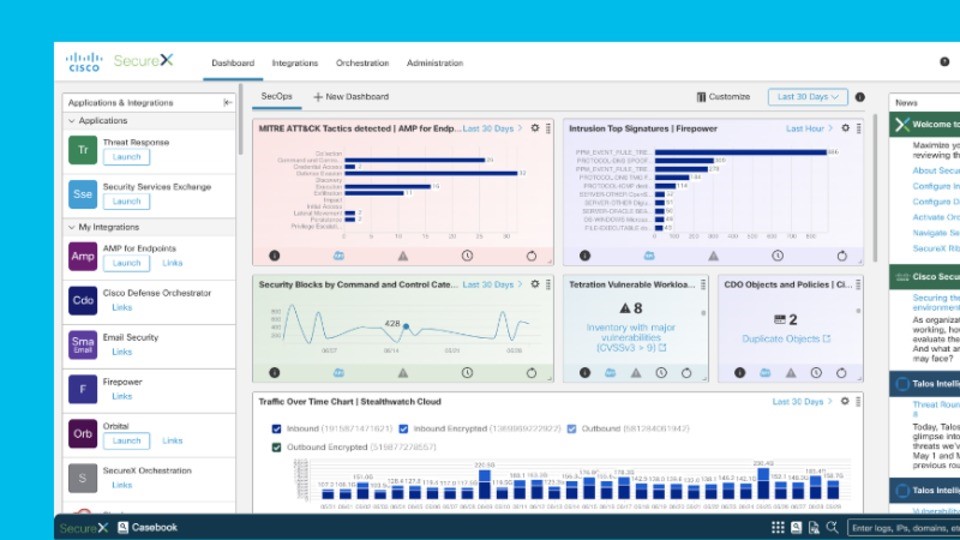960x540 pixels.
Task: Launch Threat Response
Action: coord(127,157)
